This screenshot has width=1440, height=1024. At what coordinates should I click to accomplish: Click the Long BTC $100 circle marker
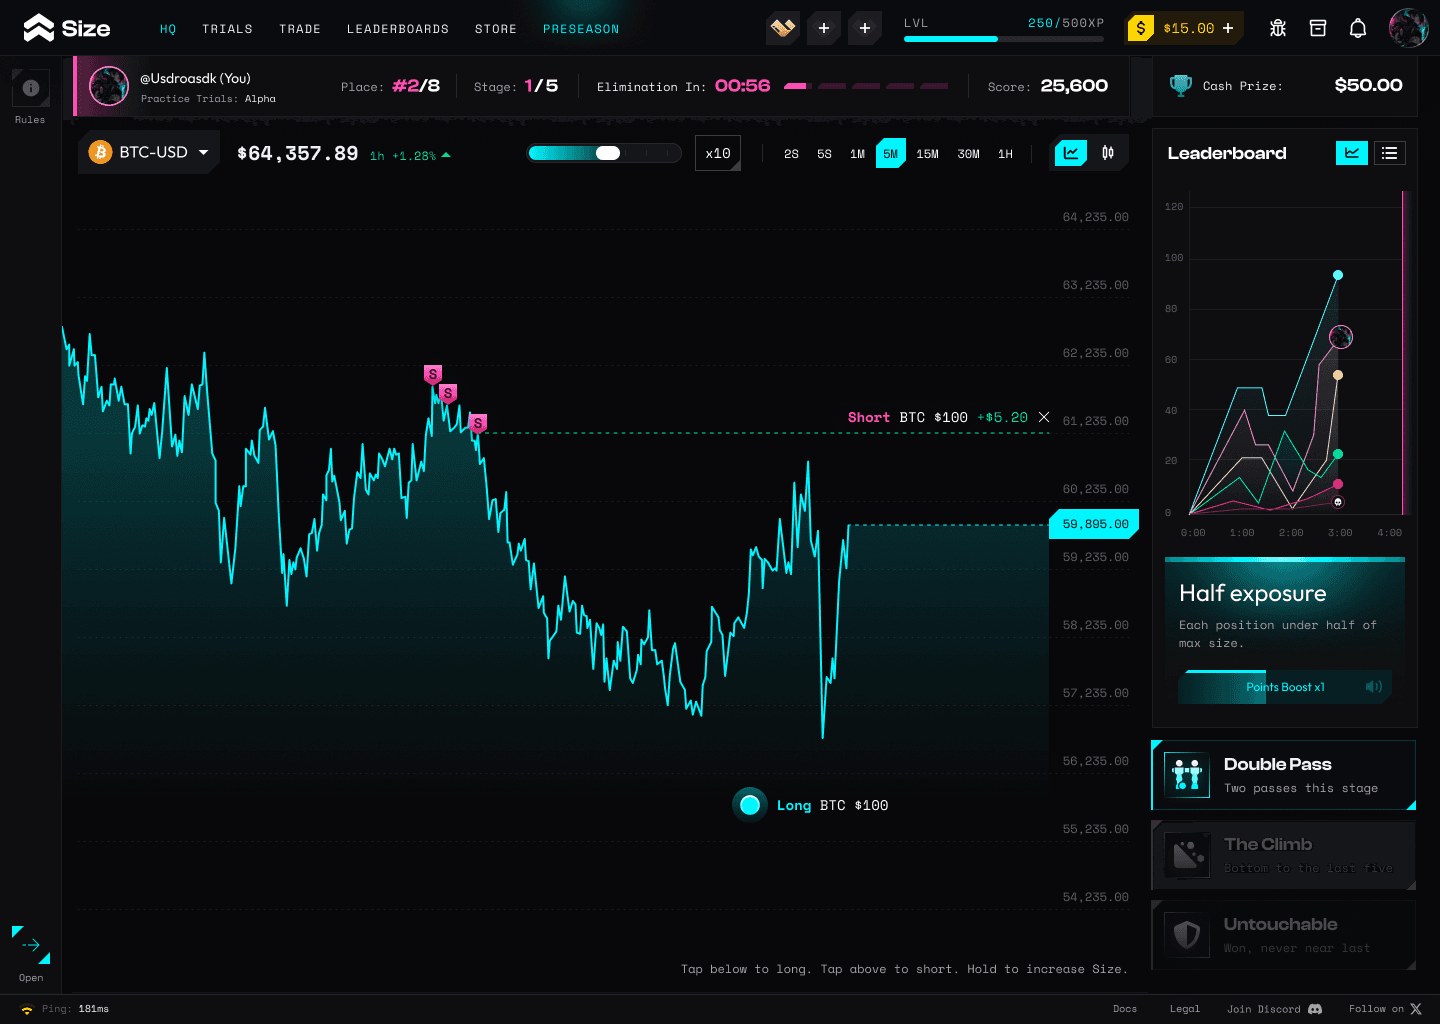pyautogui.click(x=750, y=805)
